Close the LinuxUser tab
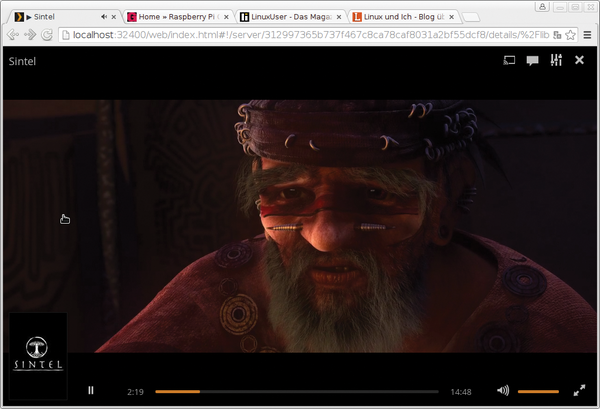 tap(339, 17)
